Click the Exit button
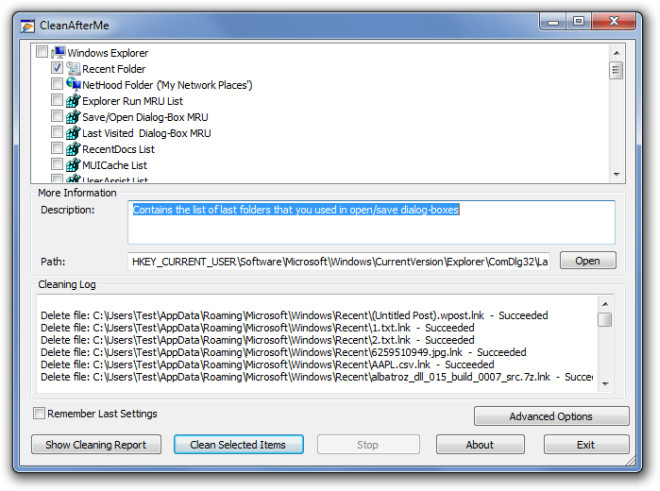This screenshot has width=660, height=491. (x=586, y=445)
